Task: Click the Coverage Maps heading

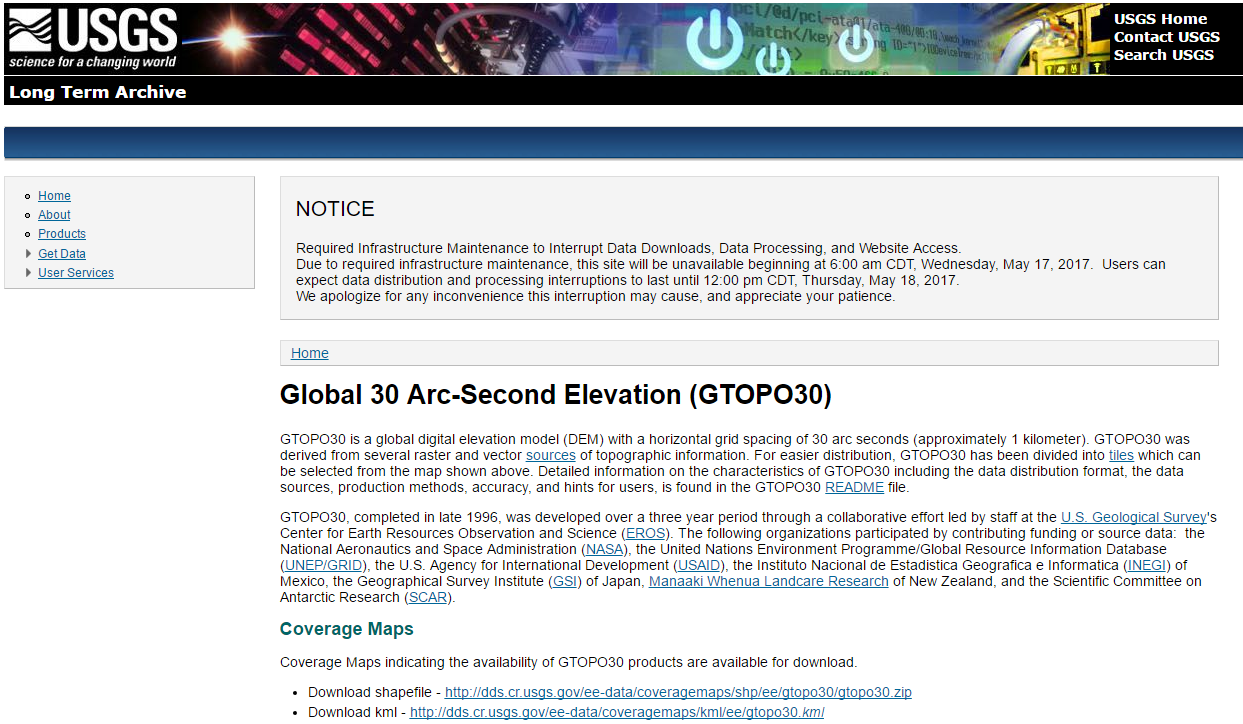Action: pos(347,629)
